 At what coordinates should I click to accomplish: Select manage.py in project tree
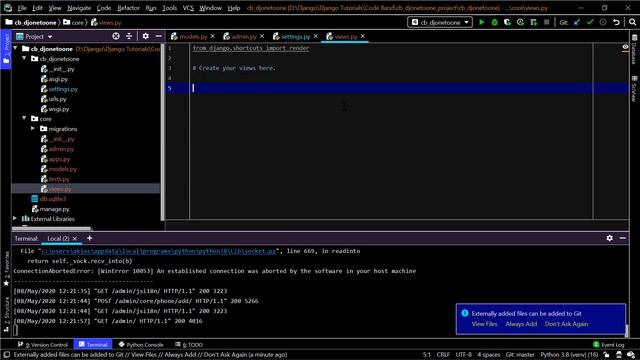(x=51, y=209)
